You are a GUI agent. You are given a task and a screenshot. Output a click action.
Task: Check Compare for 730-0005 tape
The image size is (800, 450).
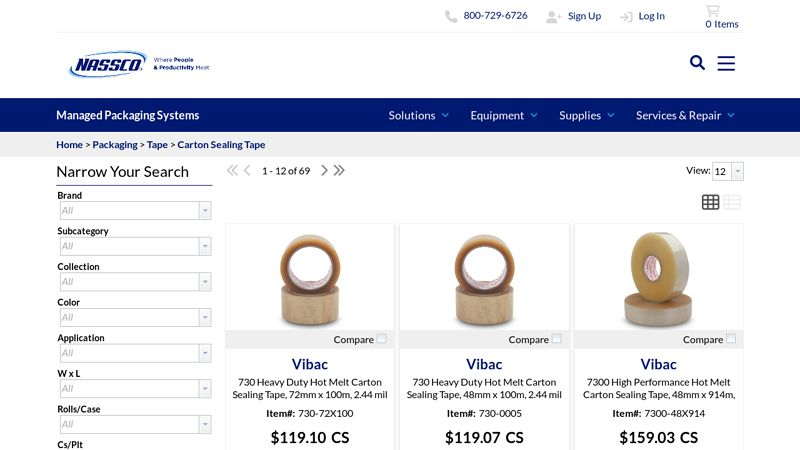click(x=556, y=339)
